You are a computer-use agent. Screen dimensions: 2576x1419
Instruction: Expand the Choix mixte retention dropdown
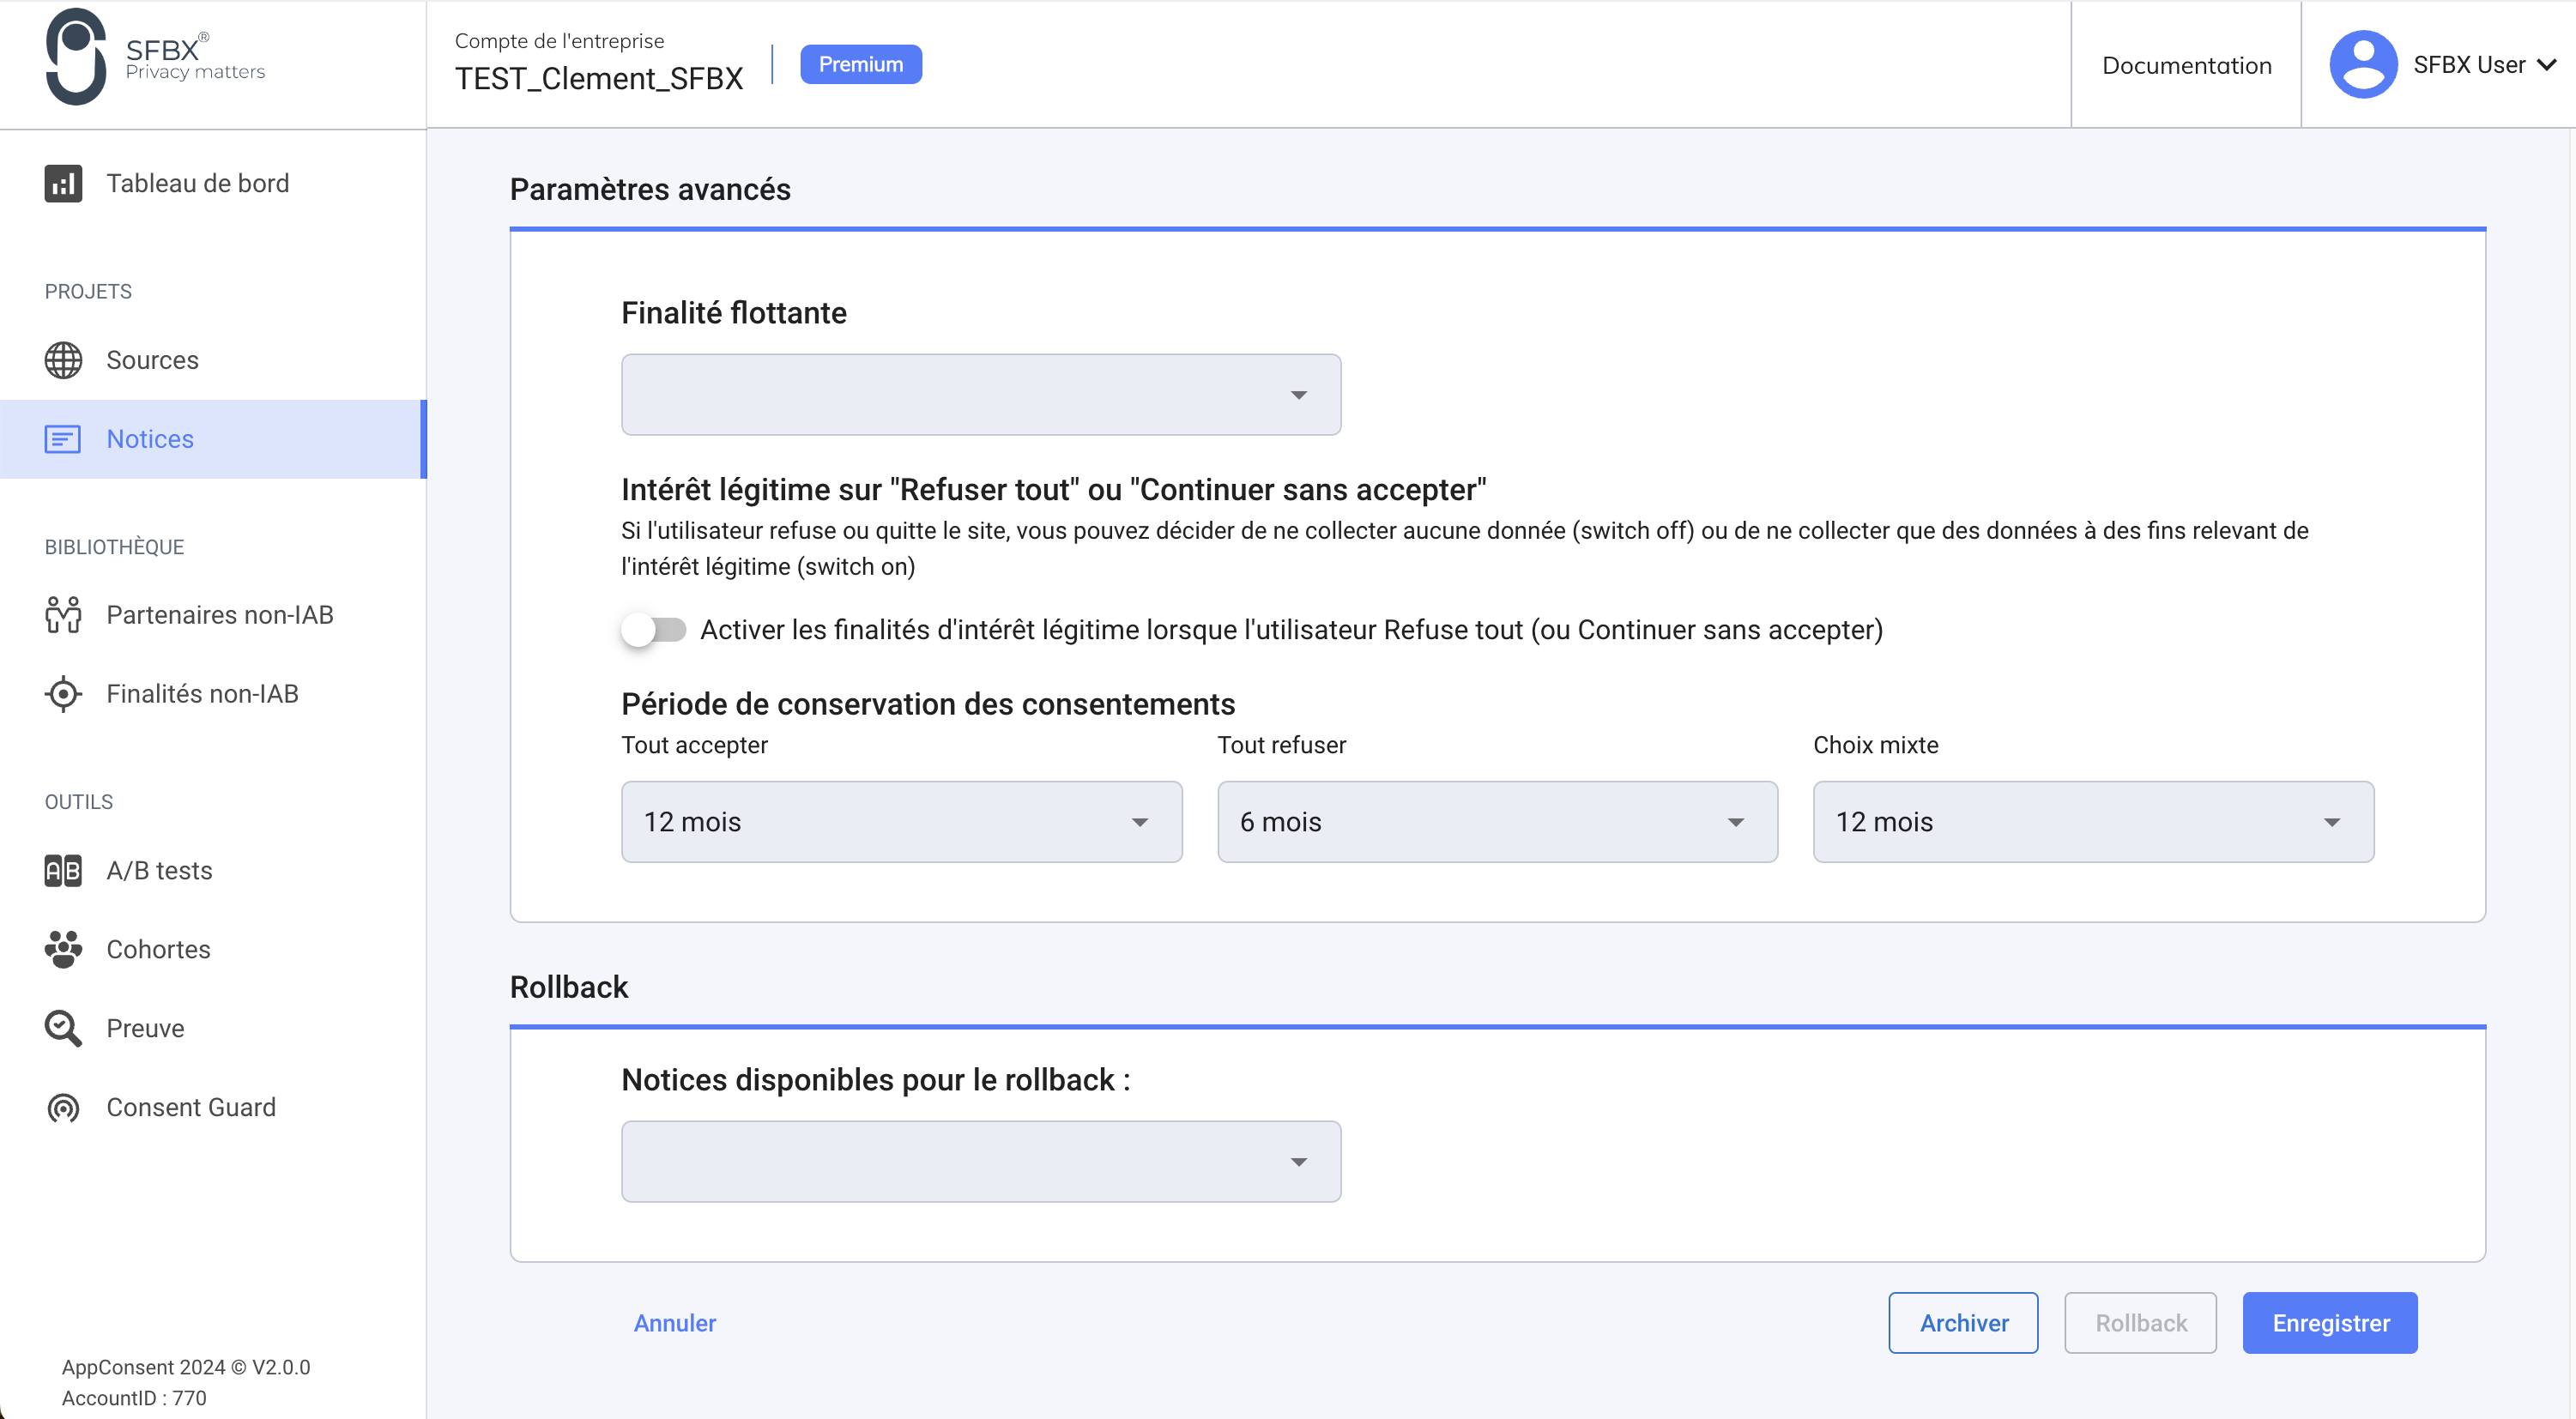coord(2093,822)
